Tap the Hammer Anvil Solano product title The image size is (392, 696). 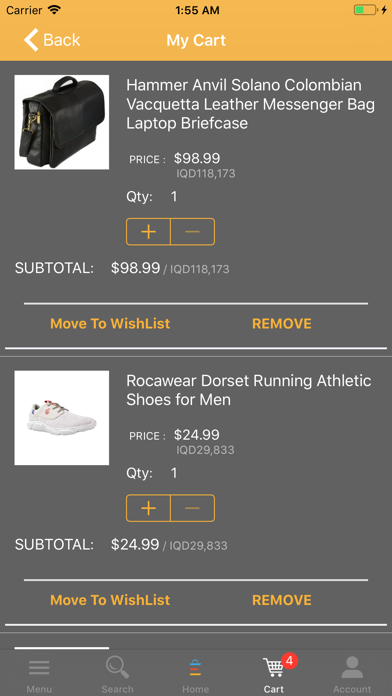coord(250,104)
